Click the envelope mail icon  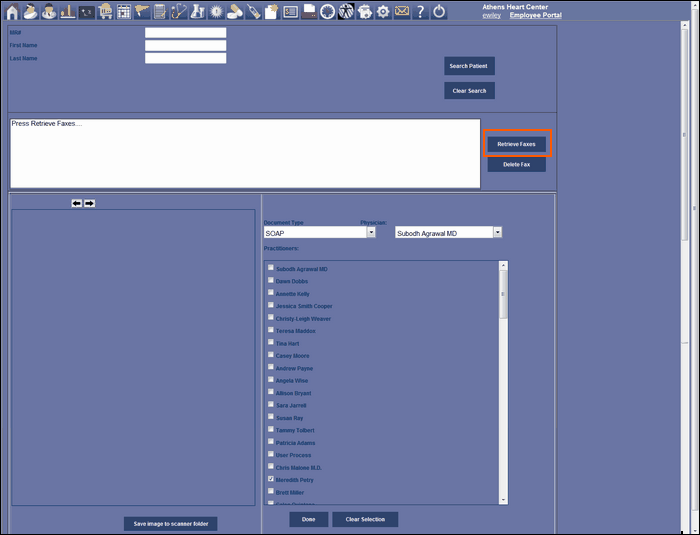point(401,12)
